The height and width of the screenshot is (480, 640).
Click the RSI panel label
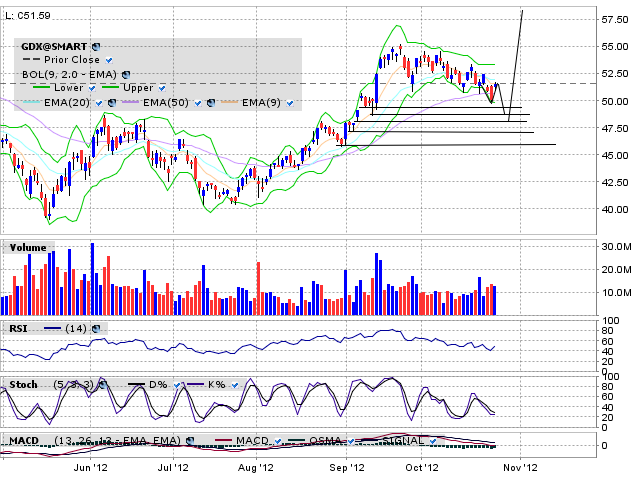click(x=18, y=327)
